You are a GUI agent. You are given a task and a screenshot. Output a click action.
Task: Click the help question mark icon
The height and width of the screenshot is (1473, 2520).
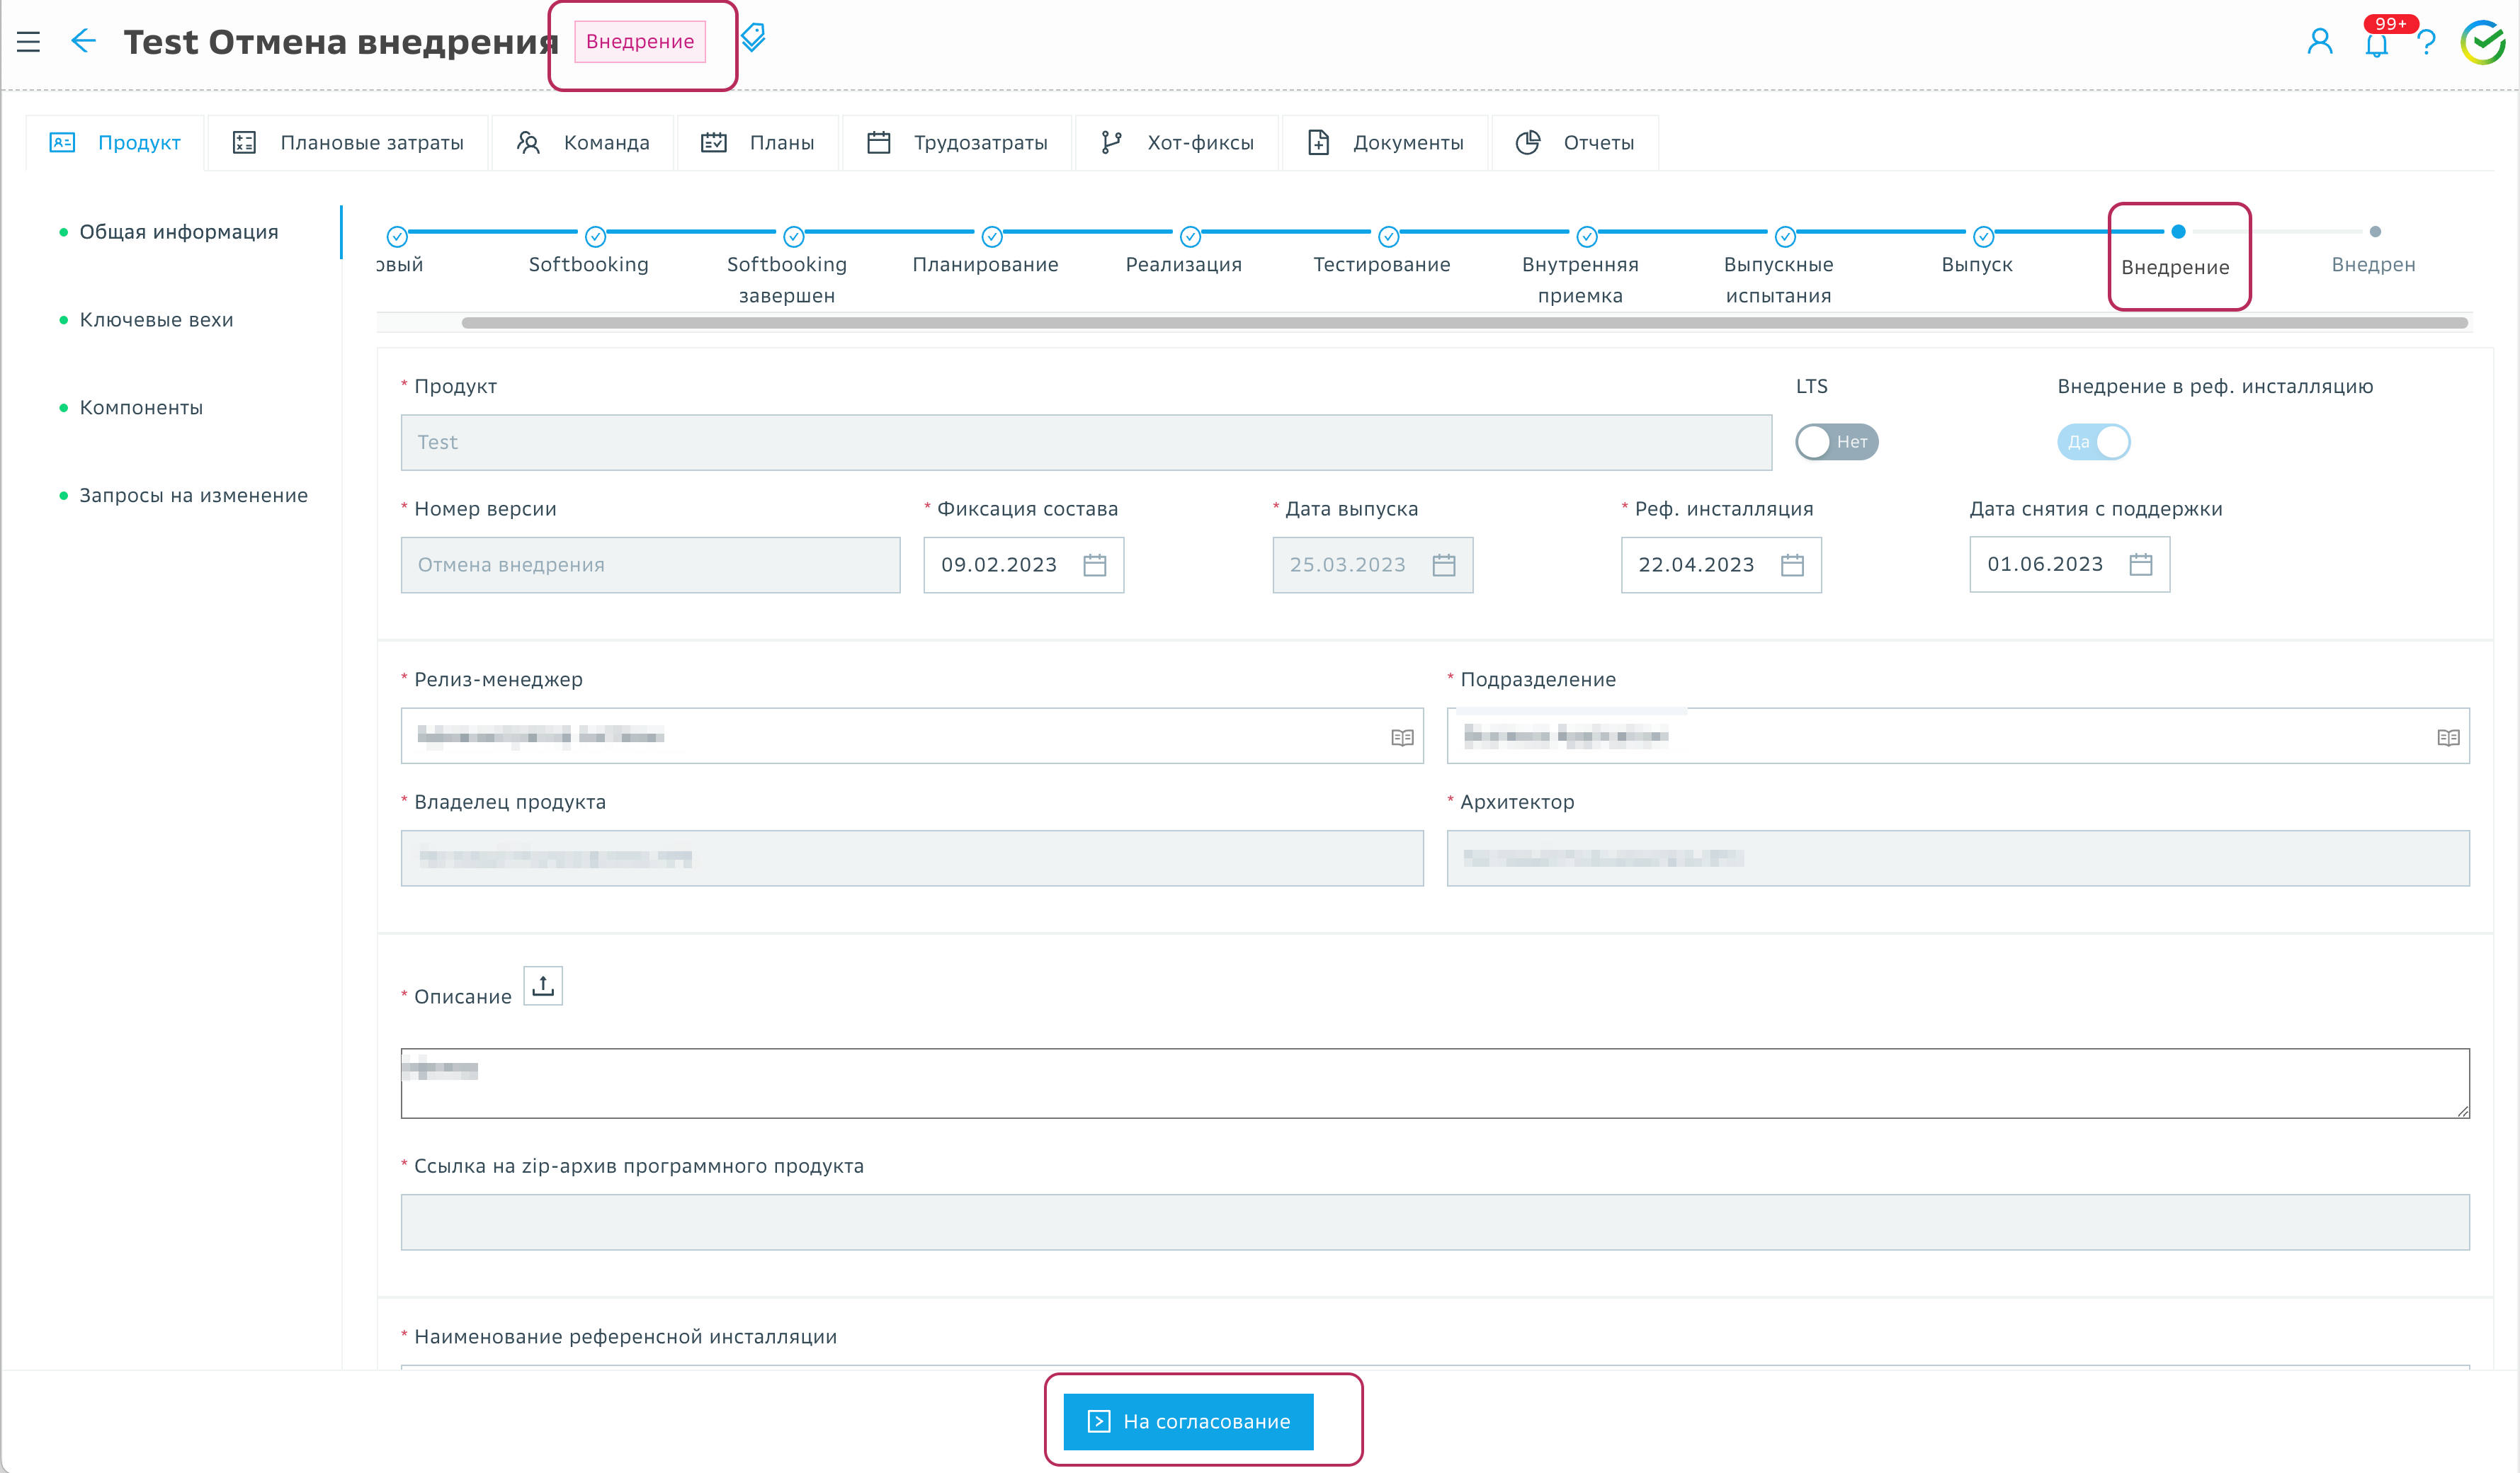(2425, 43)
